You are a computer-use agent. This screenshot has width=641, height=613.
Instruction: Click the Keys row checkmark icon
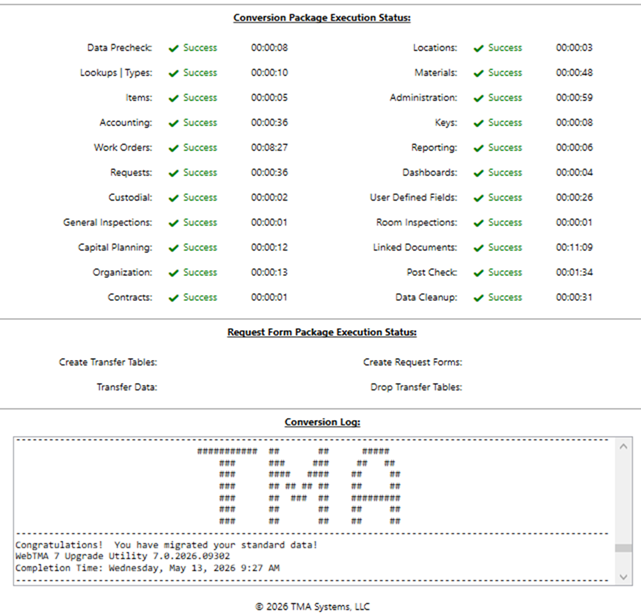[479, 123]
